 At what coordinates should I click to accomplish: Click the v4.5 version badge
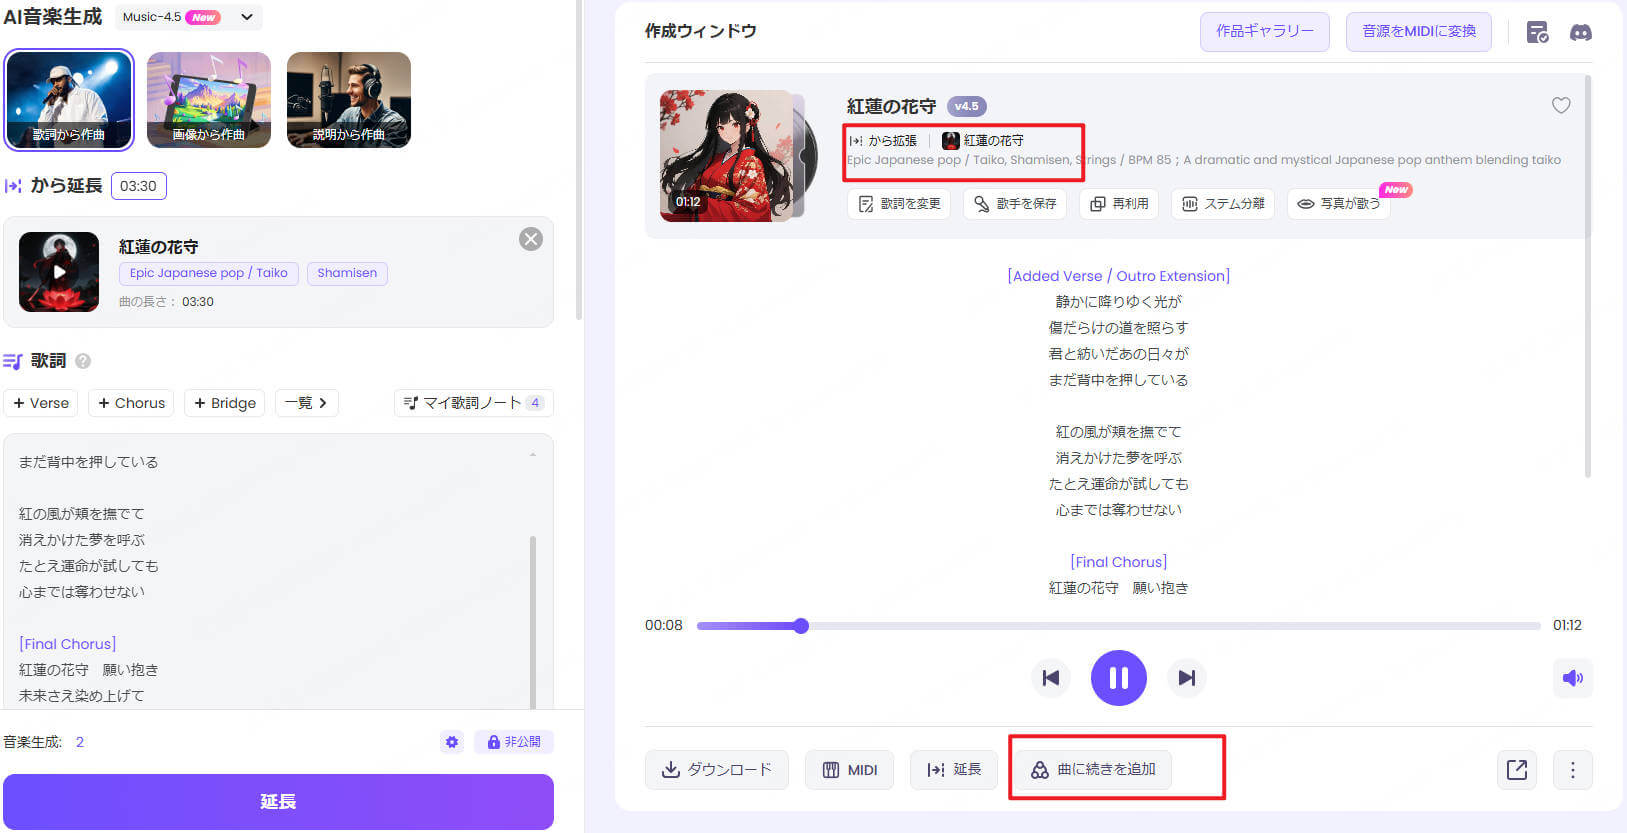967,106
